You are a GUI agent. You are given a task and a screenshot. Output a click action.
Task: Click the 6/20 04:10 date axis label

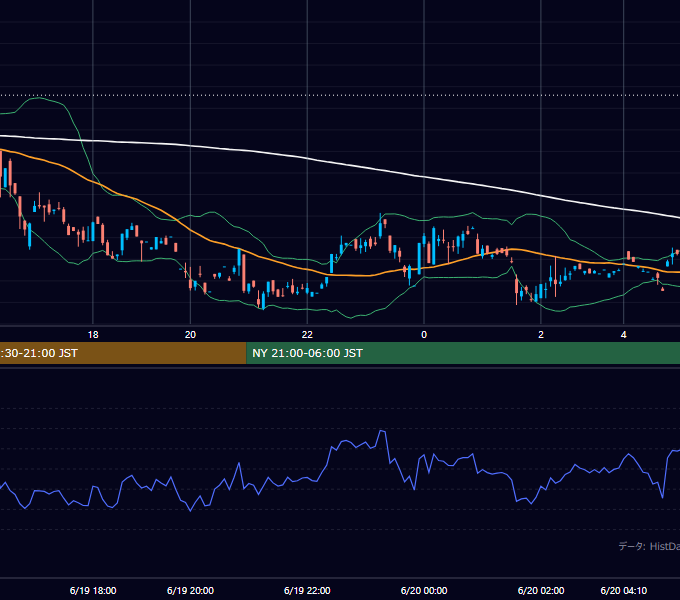point(624,590)
